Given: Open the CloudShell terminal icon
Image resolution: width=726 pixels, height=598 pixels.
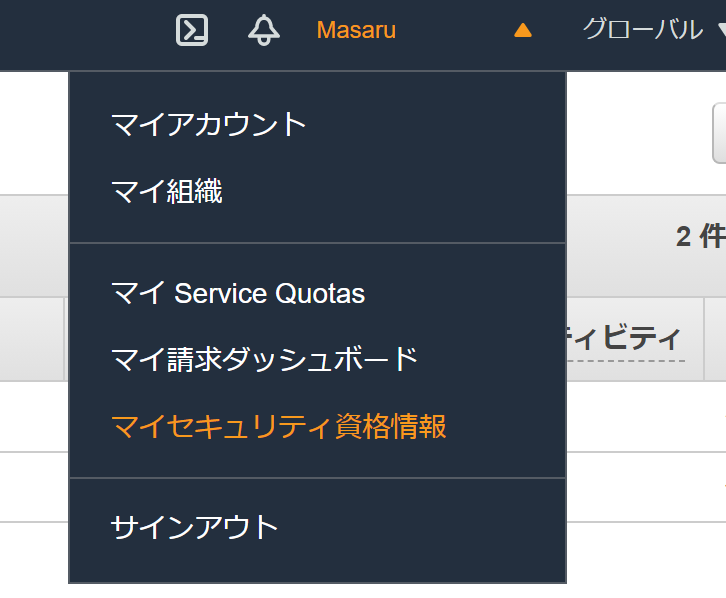Looking at the screenshot, I should (192, 30).
